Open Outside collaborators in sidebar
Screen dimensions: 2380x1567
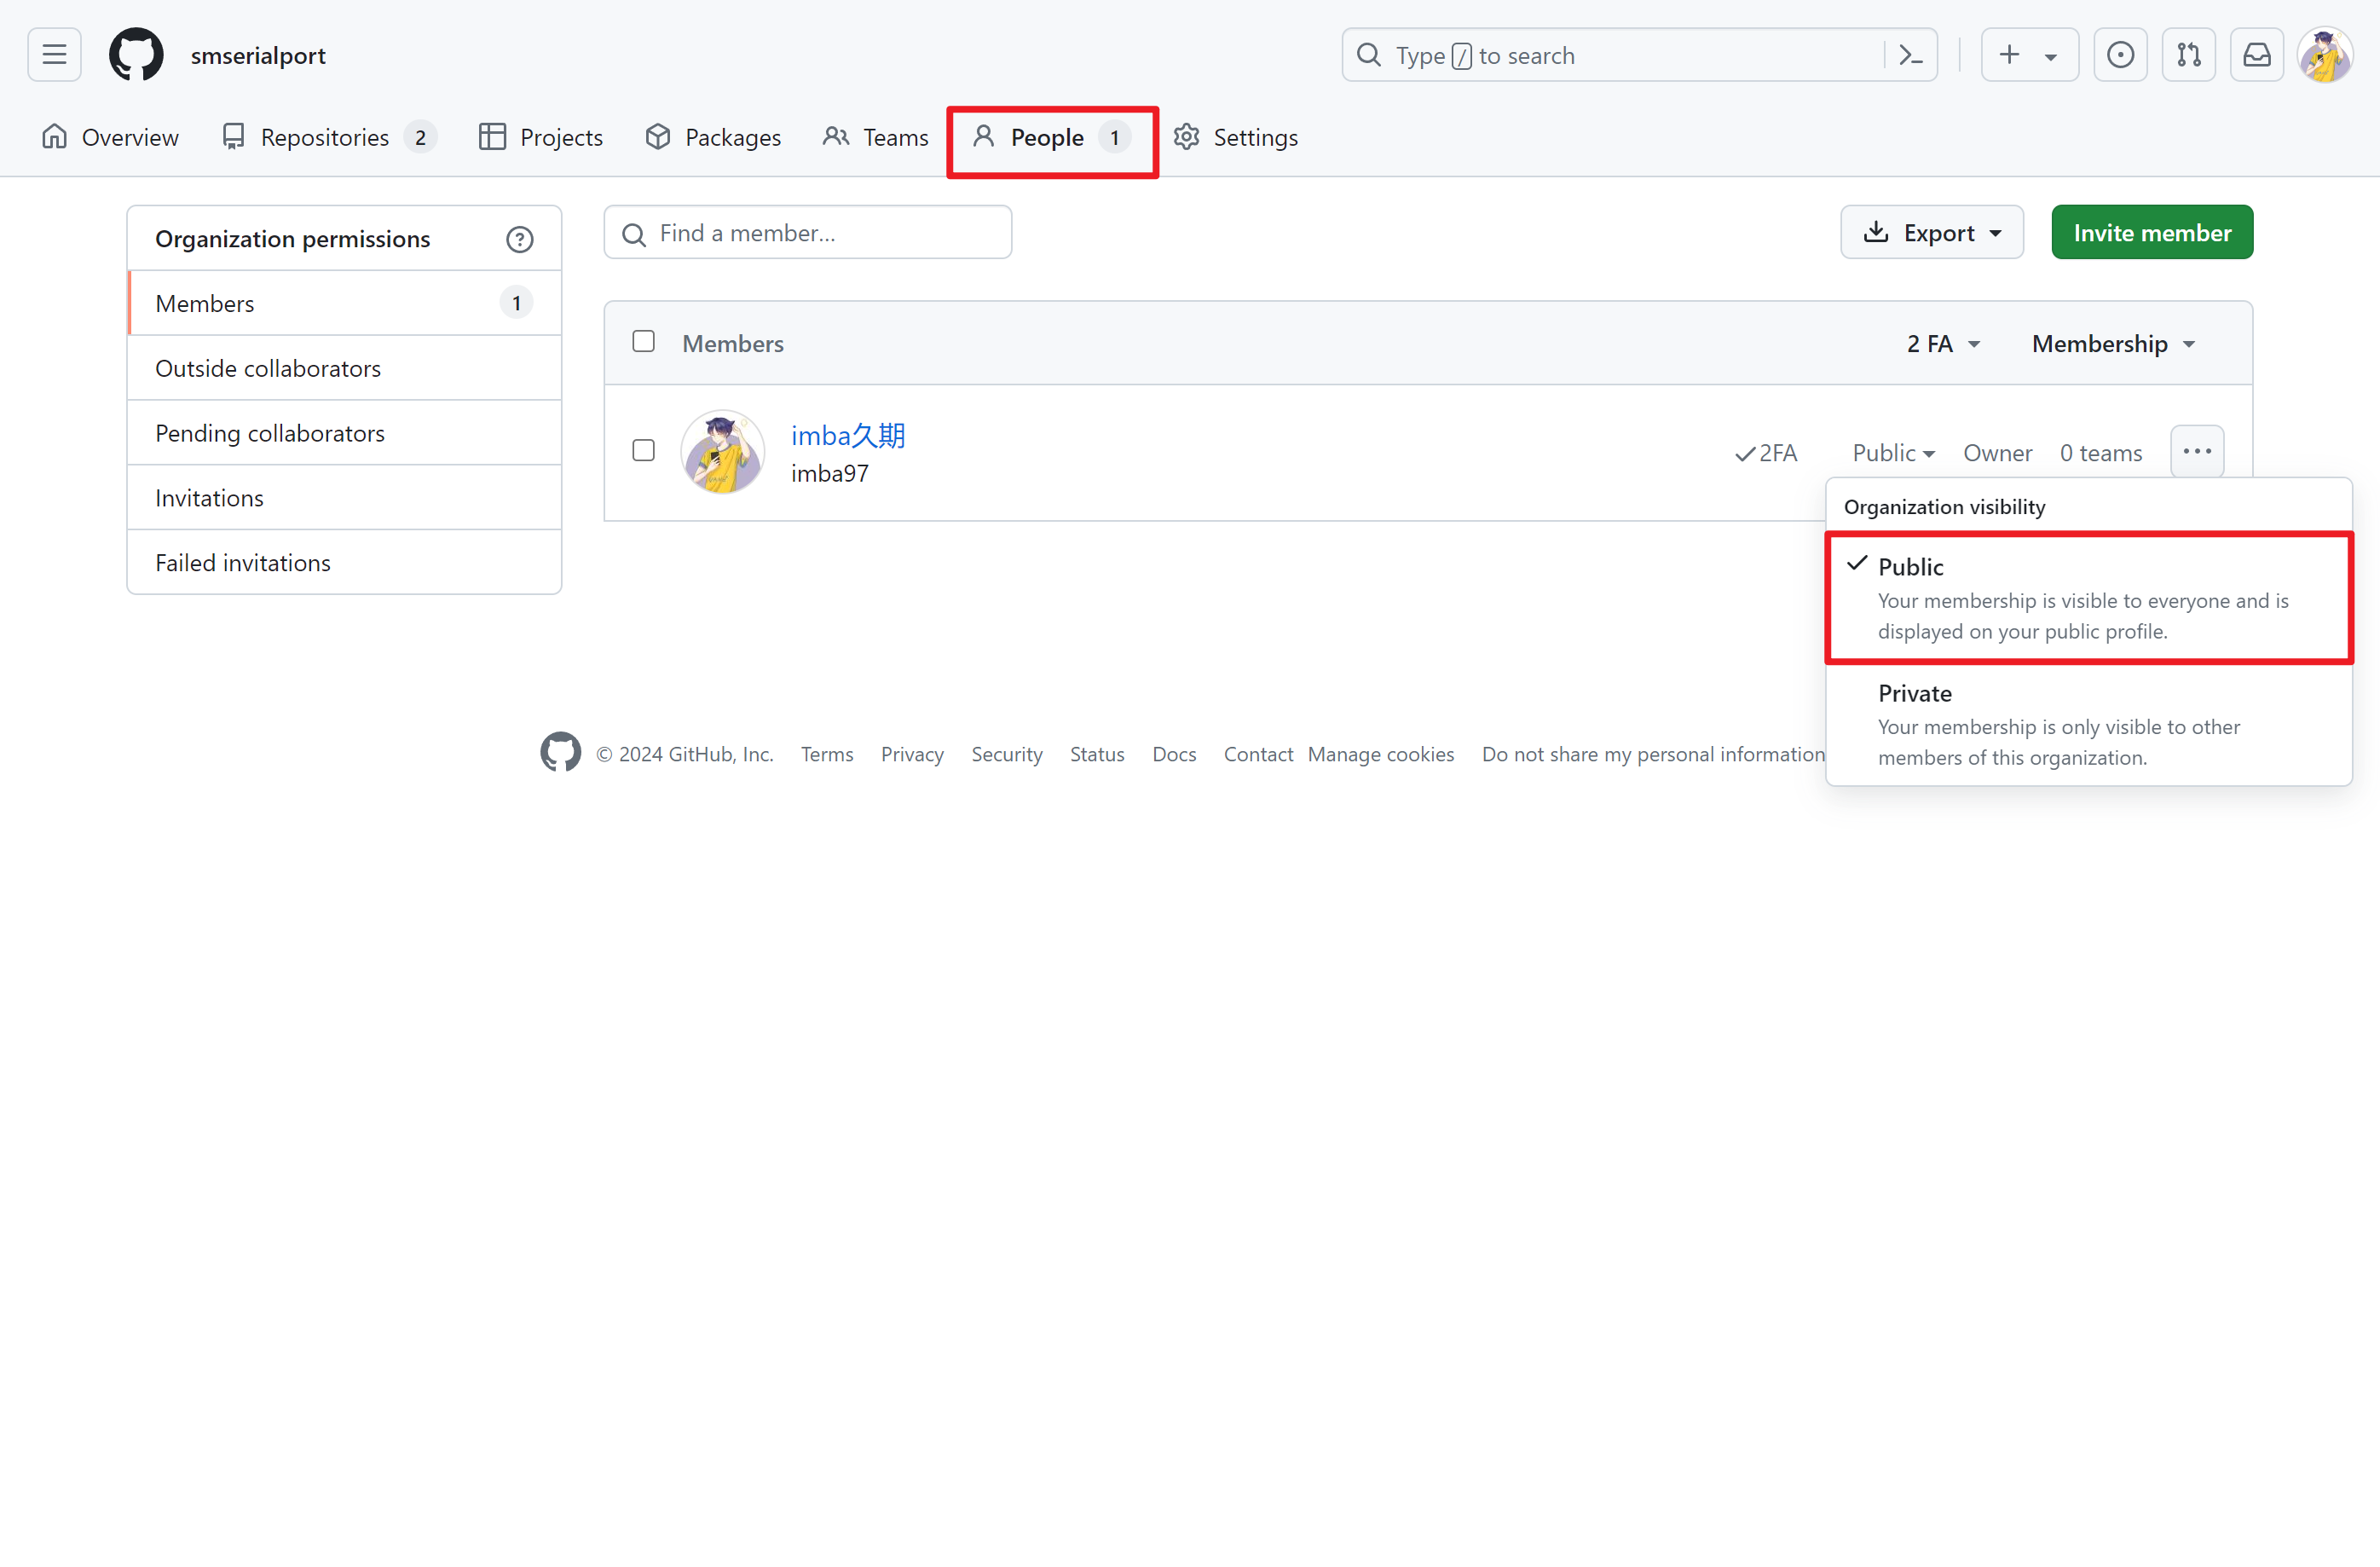(268, 368)
